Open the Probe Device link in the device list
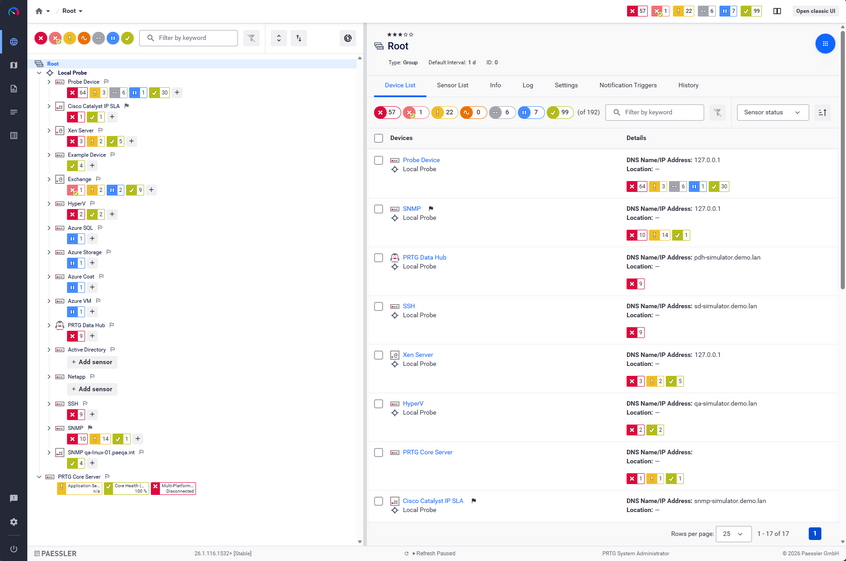Screen dimensions: 846x561 click(x=421, y=160)
